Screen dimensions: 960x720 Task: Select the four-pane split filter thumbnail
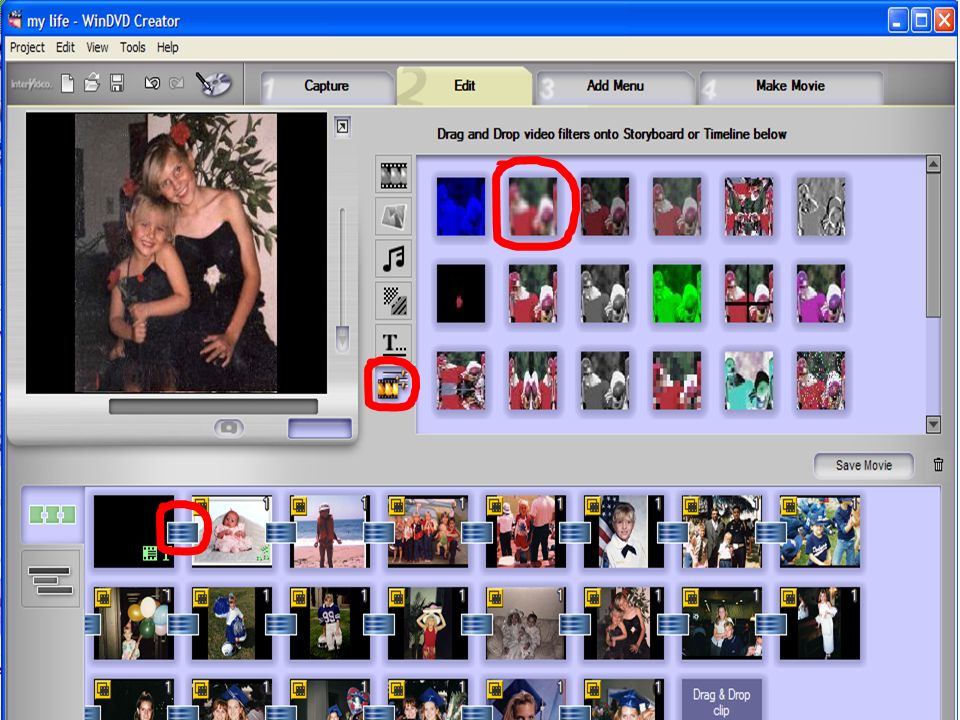(x=748, y=293)
